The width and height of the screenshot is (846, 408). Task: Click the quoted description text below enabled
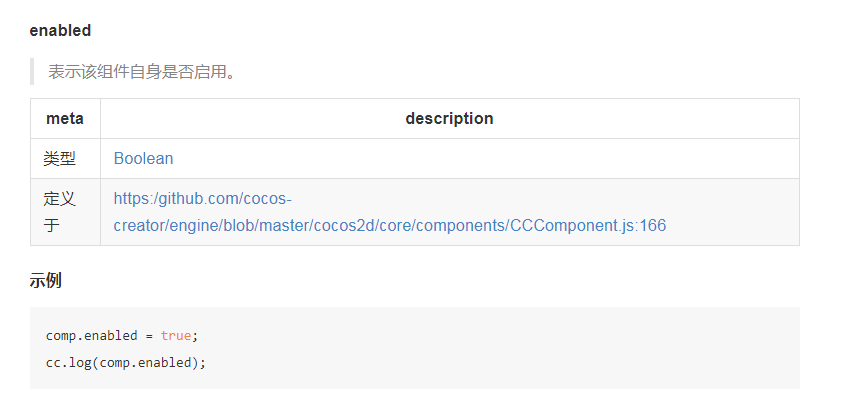[x=142, y=72]
